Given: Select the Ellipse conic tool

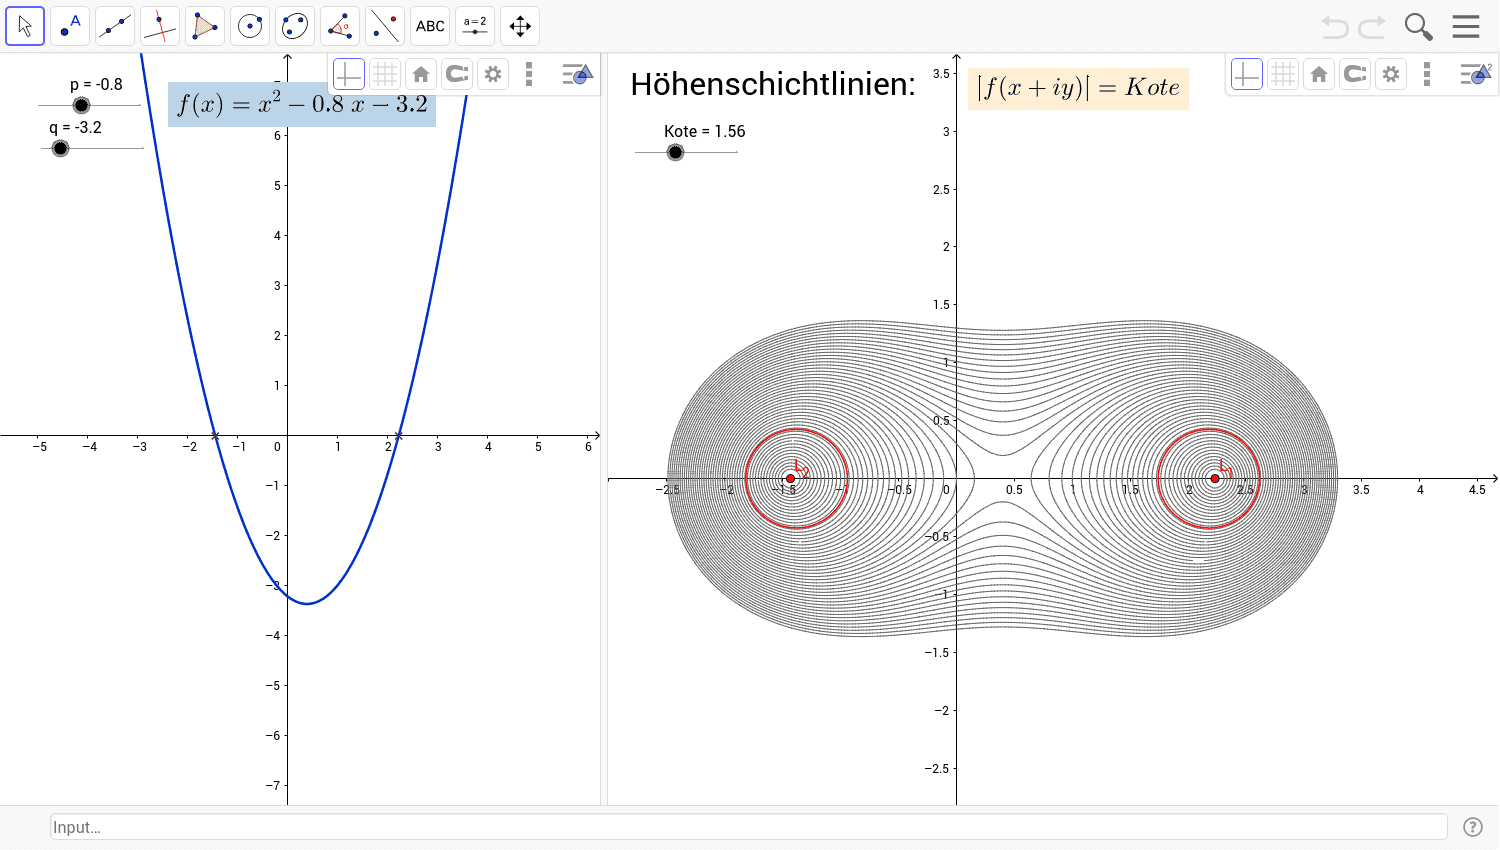Looking at the screenshot, I should click(x=295, y=26).
